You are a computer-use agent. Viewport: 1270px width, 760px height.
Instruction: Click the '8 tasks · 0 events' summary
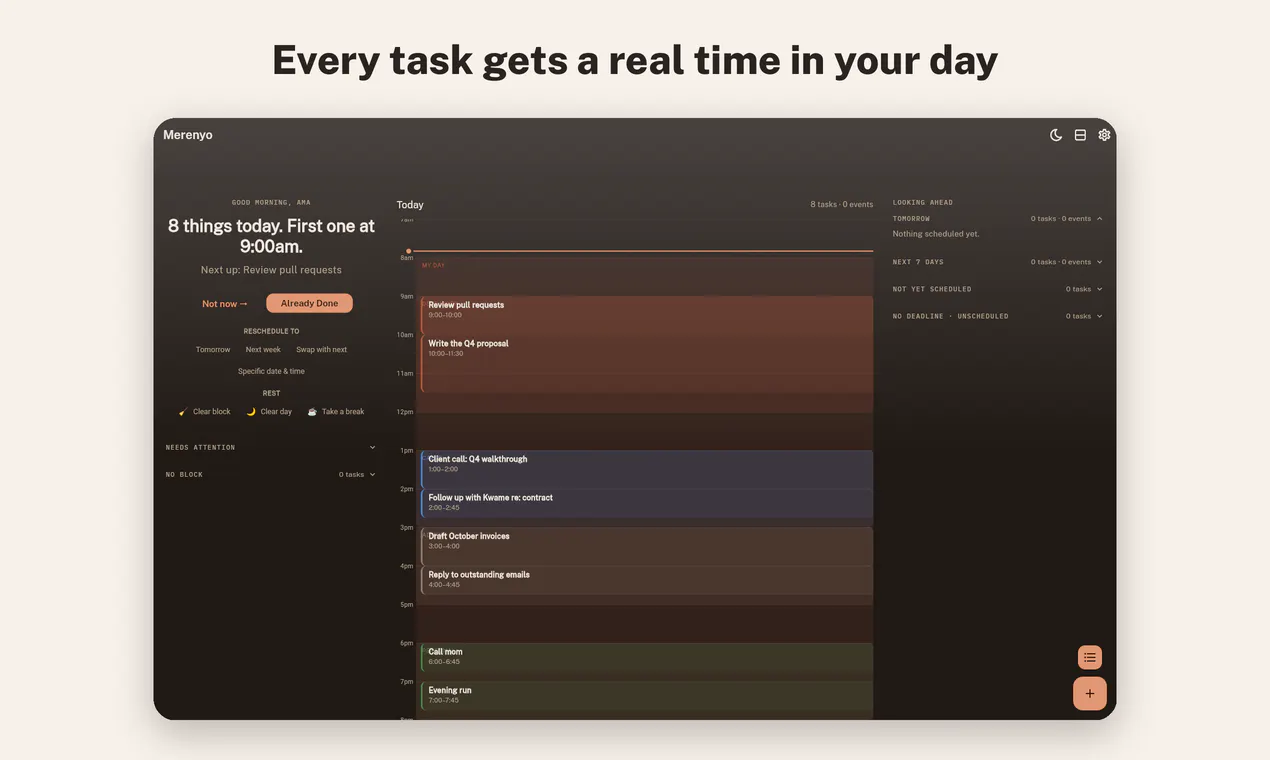pyautogui.click(x=842, y=205)
